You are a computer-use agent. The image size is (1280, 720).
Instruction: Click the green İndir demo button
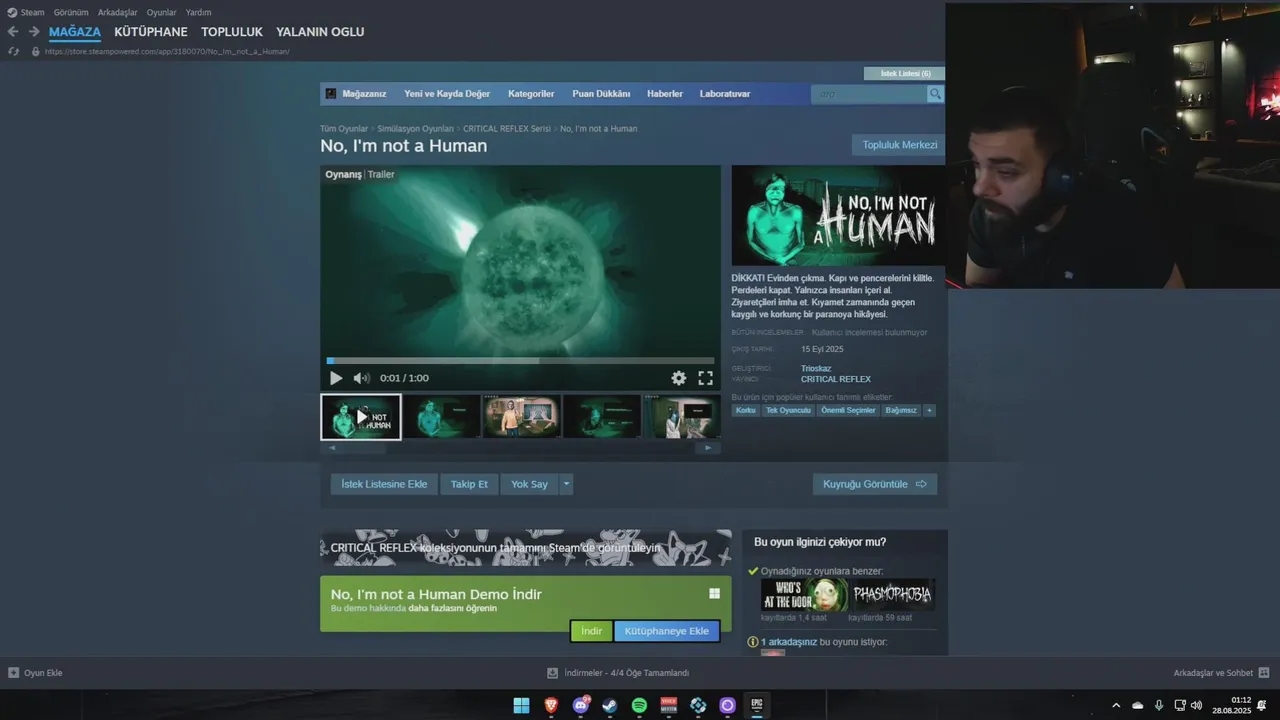[x=591, y=631]
